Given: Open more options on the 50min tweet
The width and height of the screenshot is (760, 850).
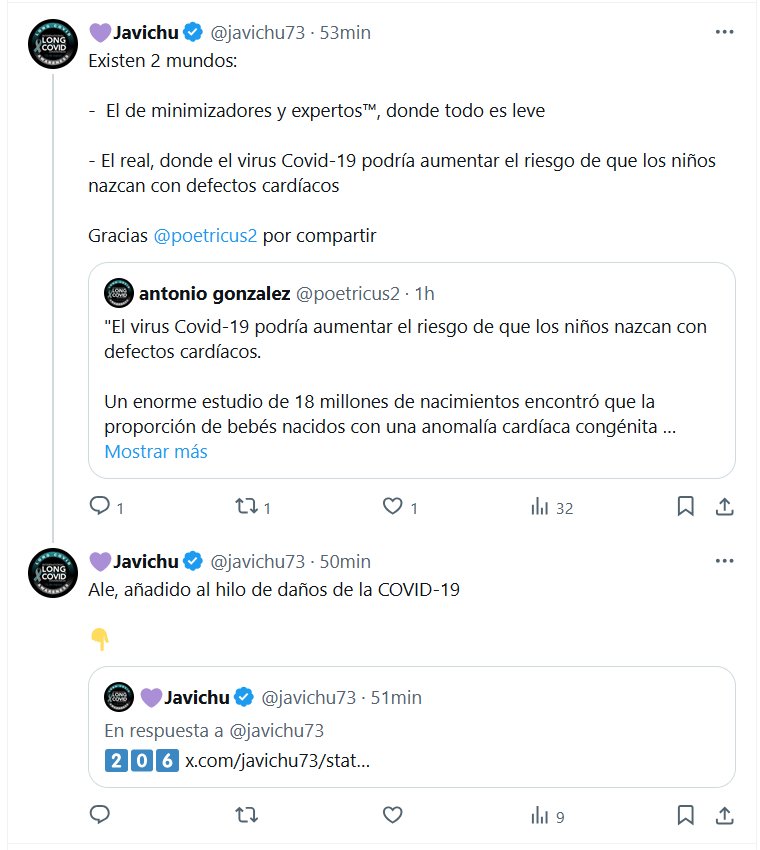Looking at the screenshot, I should pyautogui.click(x=725, y=561).
